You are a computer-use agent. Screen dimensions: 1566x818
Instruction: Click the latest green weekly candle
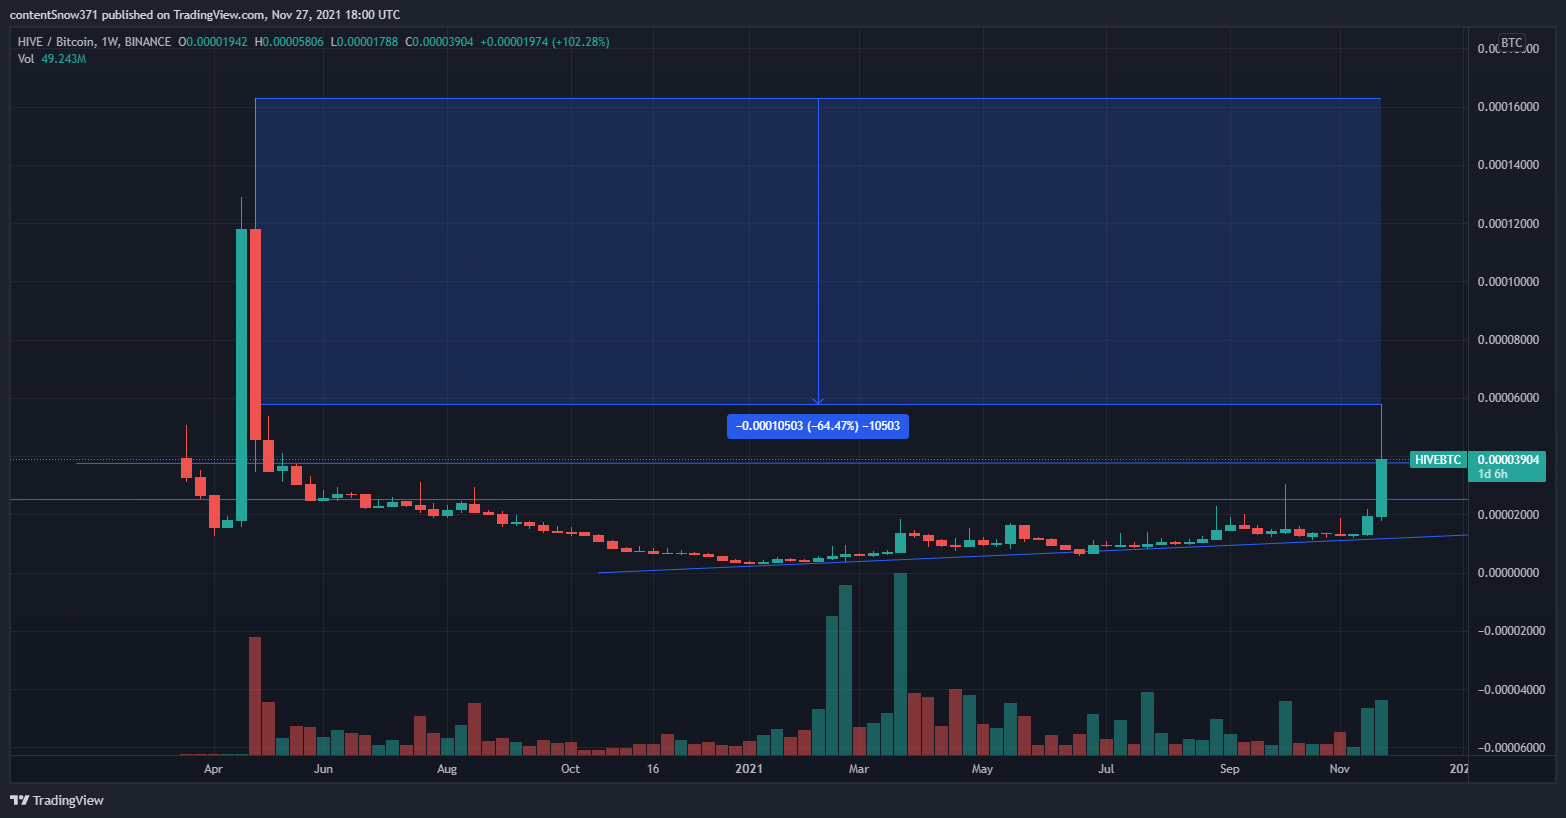pos(1381,488)
